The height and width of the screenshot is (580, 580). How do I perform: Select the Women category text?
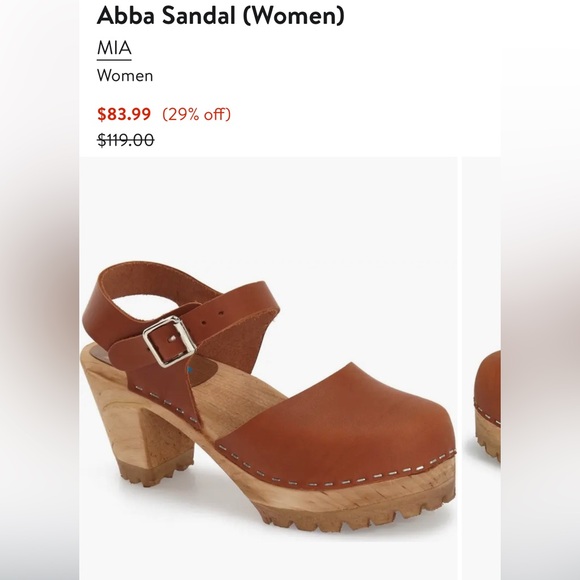(x=125, y=76)
